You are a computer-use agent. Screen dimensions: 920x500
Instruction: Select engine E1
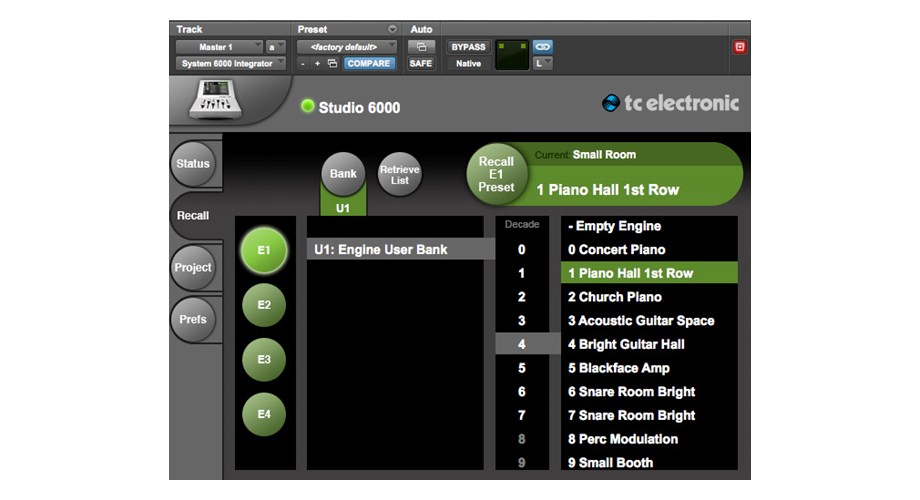(264, 251)
